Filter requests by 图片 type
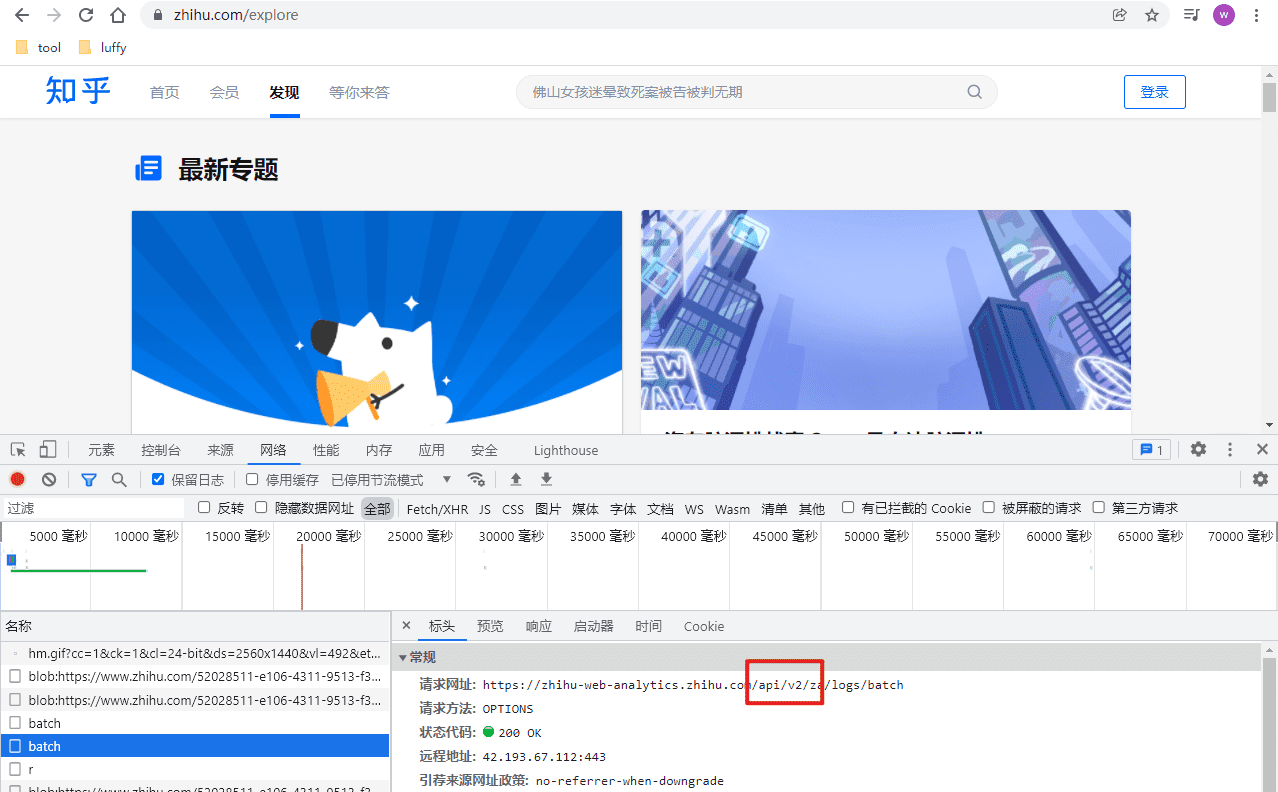 pos(548,509)
